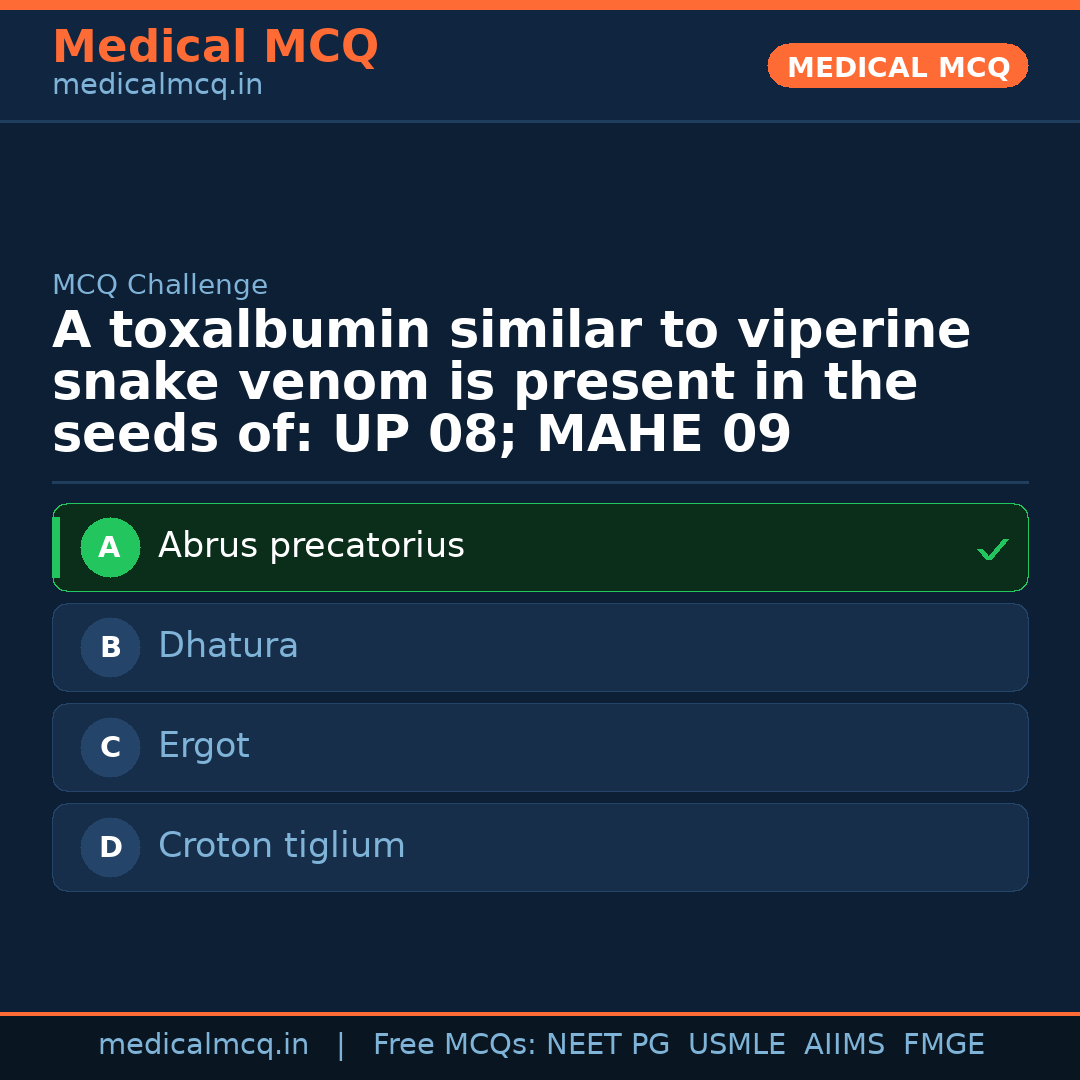Expand the MCQ Challenge section
The height and width of the screenshot is (1080, 1080).
(160, 285)
